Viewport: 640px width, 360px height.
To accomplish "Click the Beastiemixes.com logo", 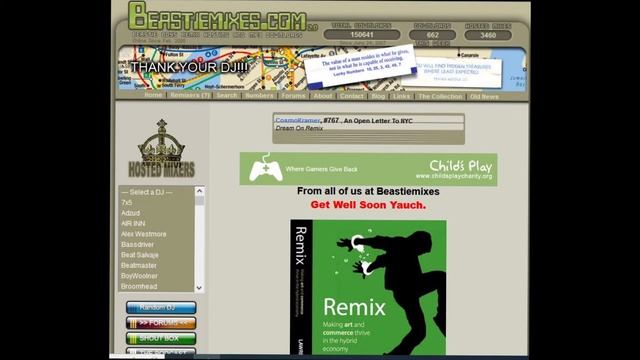I will tap(217, 16).
